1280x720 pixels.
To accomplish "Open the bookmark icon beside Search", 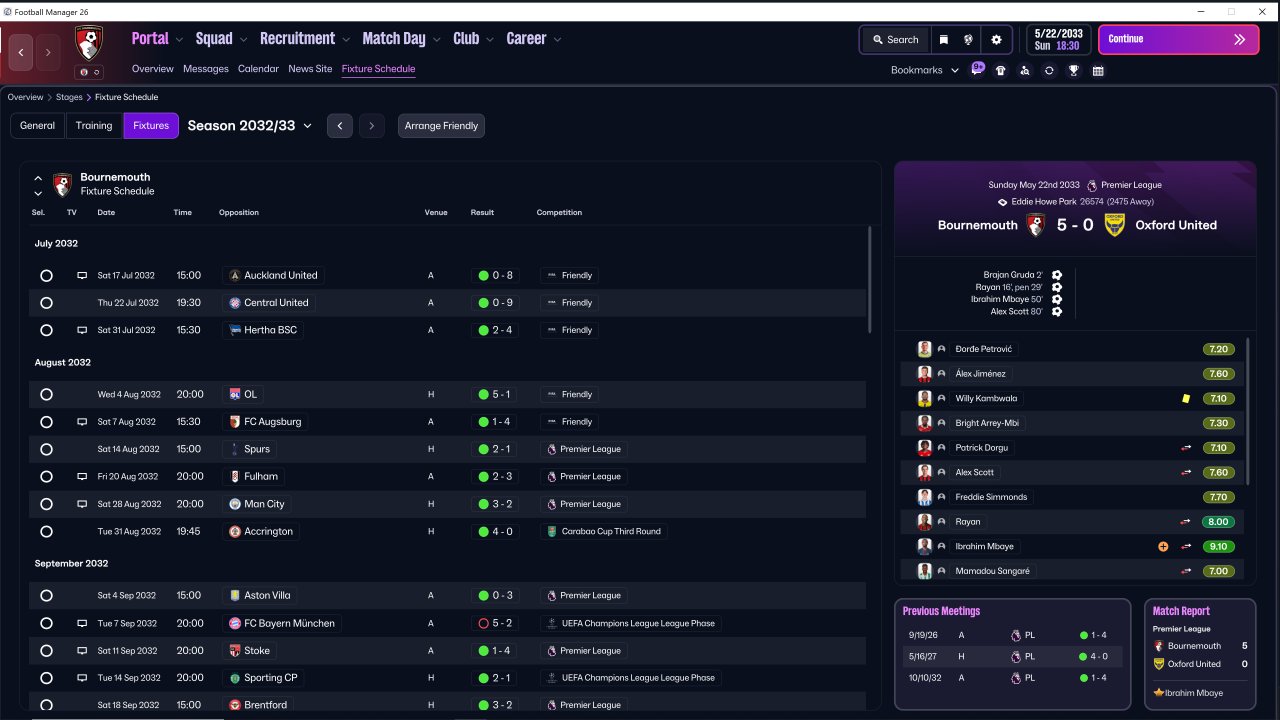I will (943, 40).
